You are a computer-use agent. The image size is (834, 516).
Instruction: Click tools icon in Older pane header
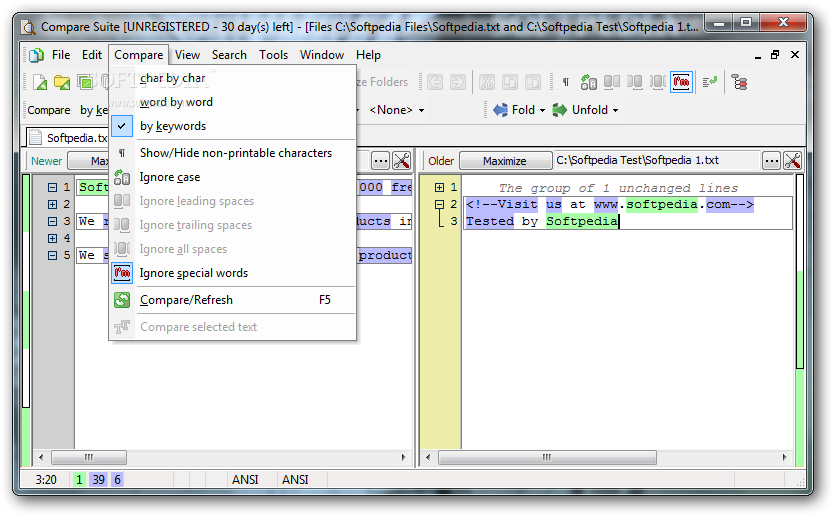[x=793, y=161]
